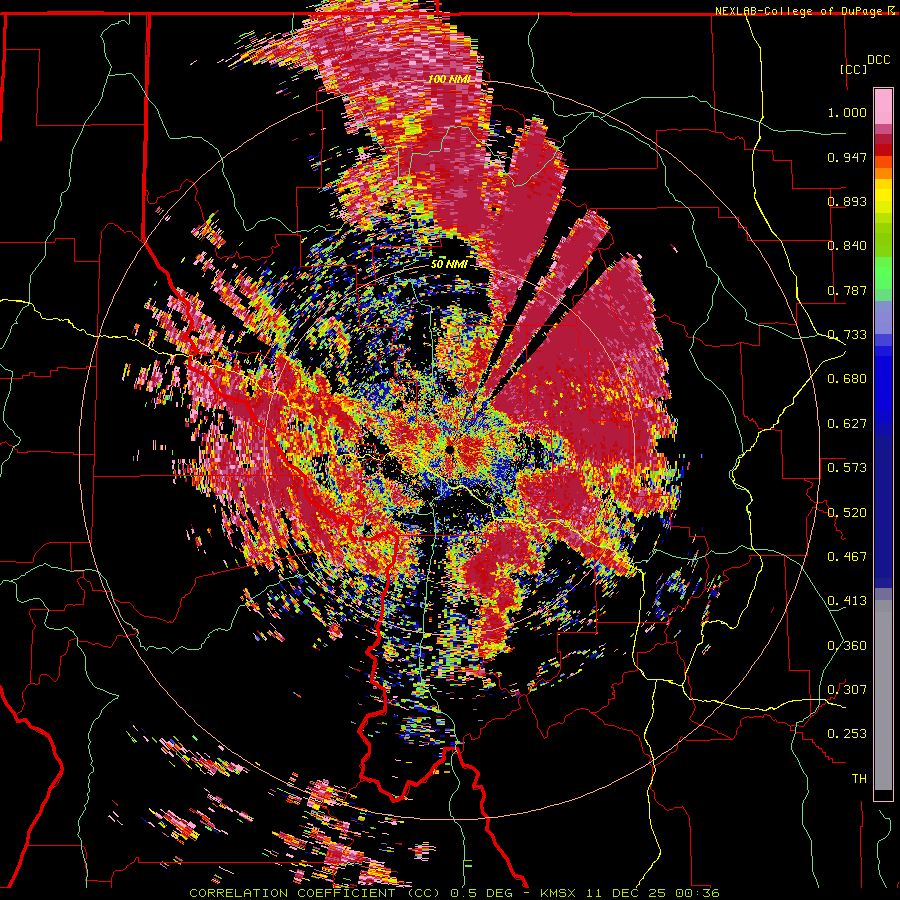Select the 0.253 scale value
Image resolution: width=900 pixels, height=900 pixels.
pyautogui.click(x=847, y=734)
